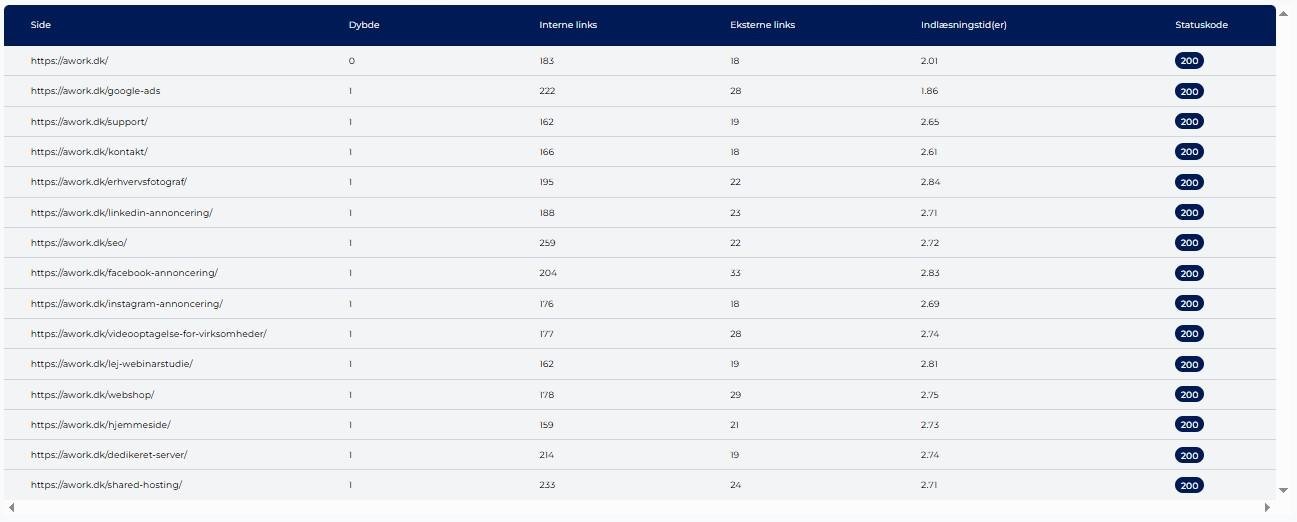Click the scroll-down arrow of vertical scrollbar

coord(1284,490)
